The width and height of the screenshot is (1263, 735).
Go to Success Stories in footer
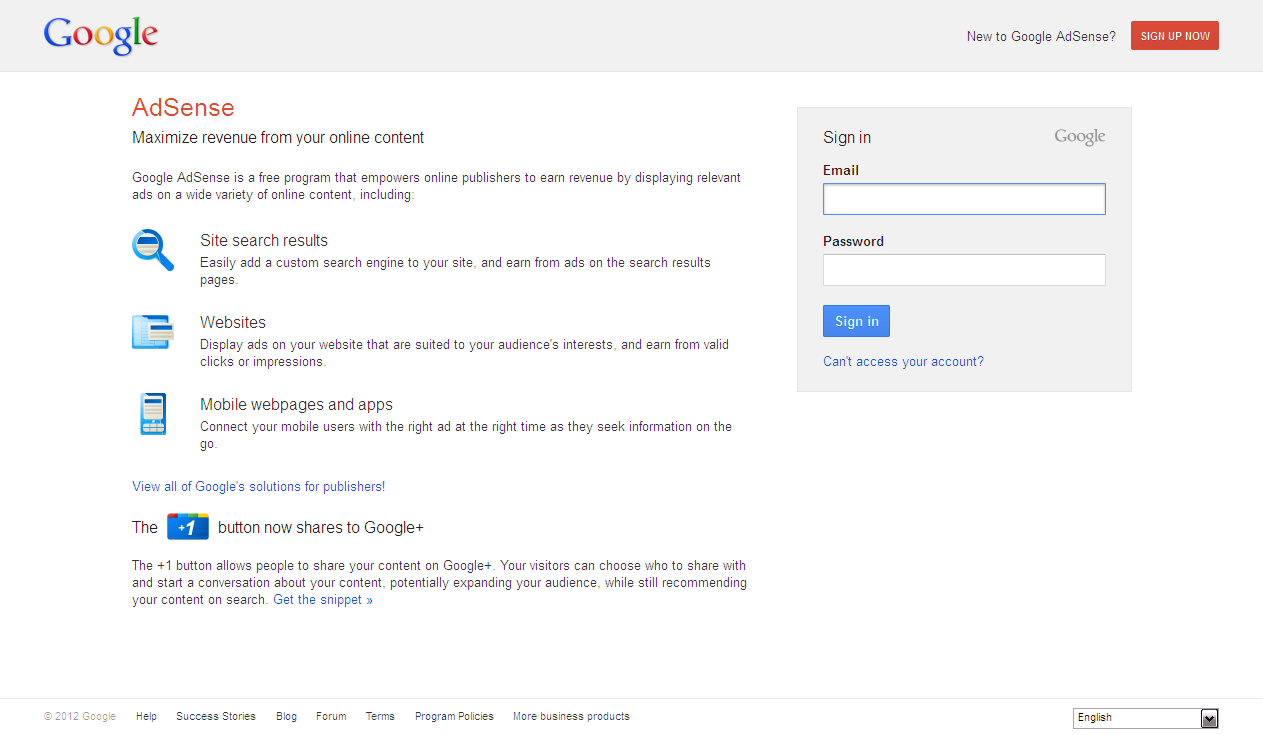point(216,717)
